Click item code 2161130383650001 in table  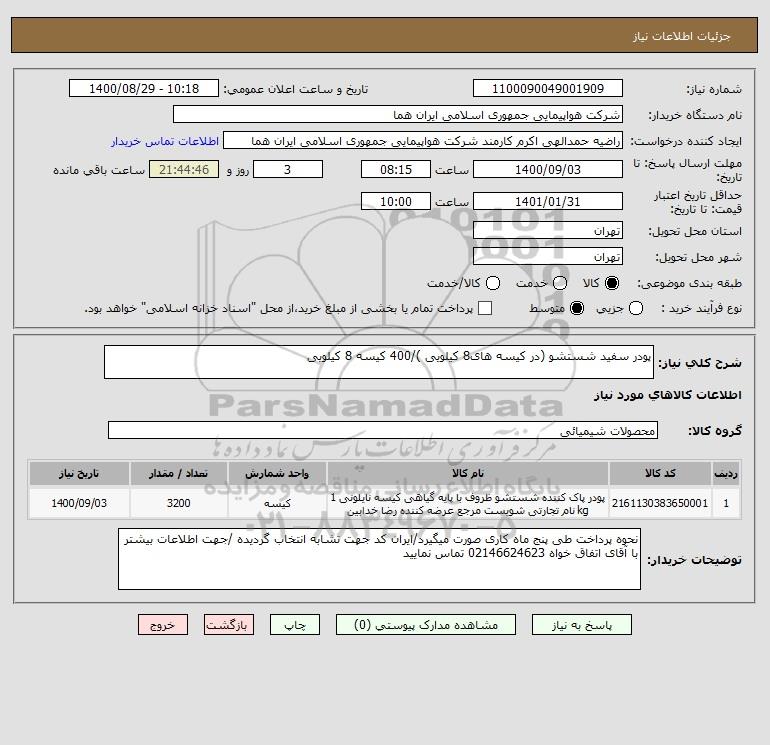tap(660, 503)
